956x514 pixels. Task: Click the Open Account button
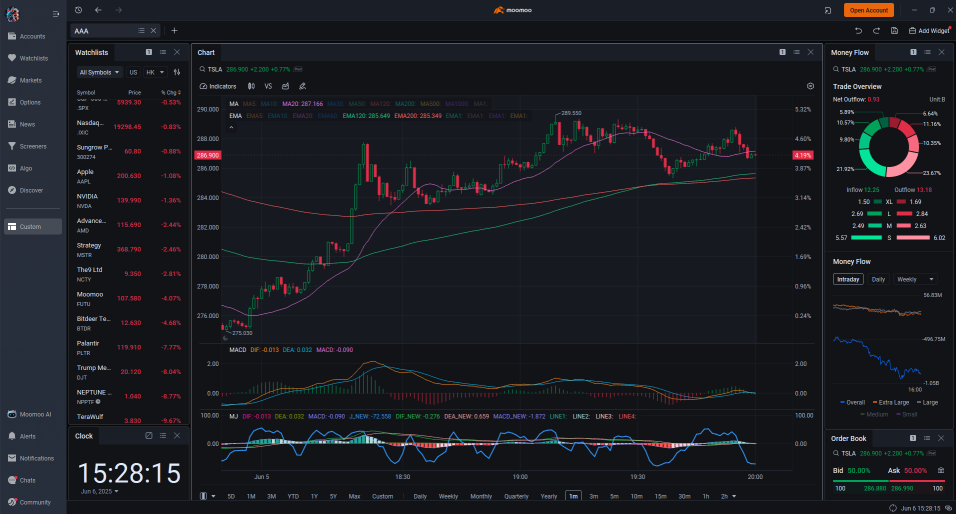(869, 10)
